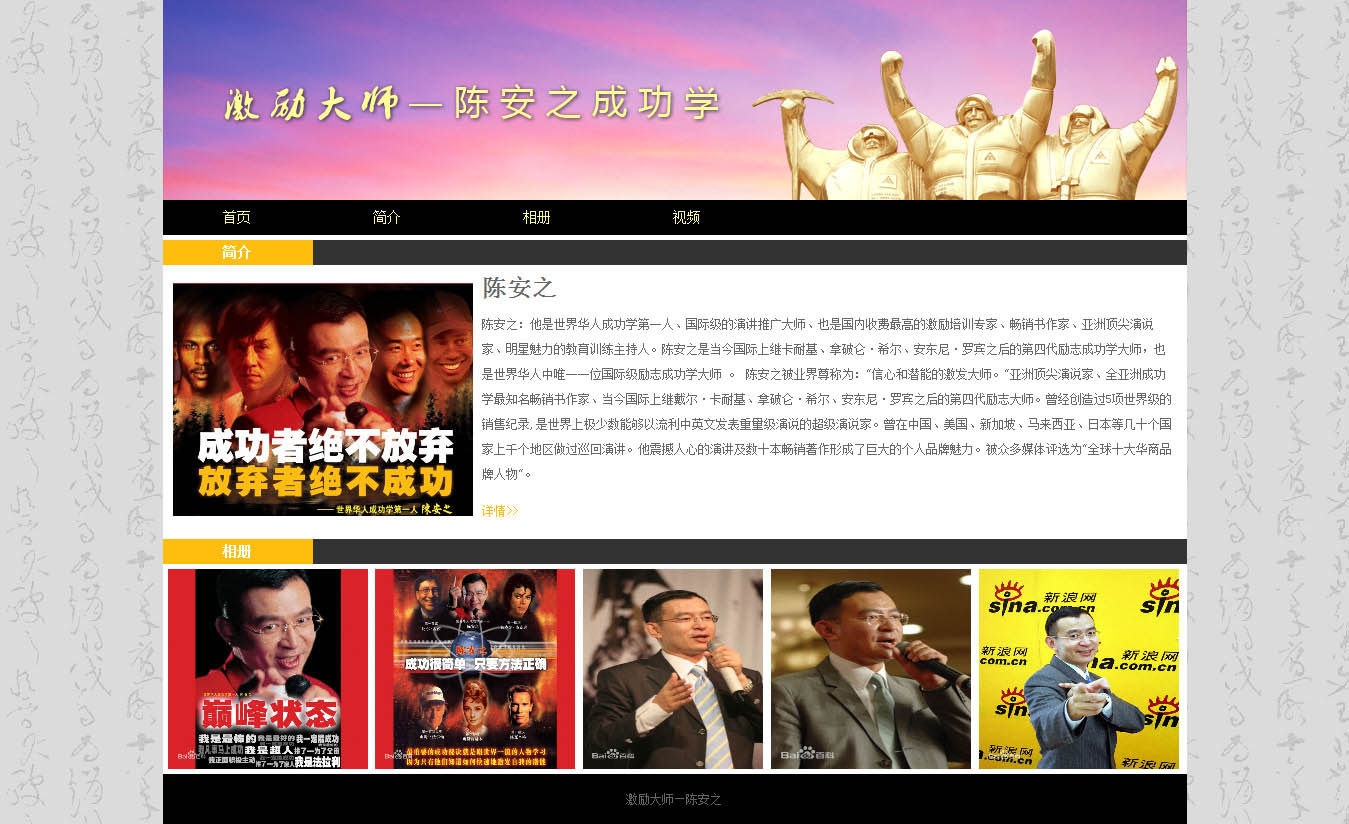Image resolution: width=1349 pixels, height=824 pixels.
Task: Click the 陈安之 heading in the profile
Action: click(519, 288)
